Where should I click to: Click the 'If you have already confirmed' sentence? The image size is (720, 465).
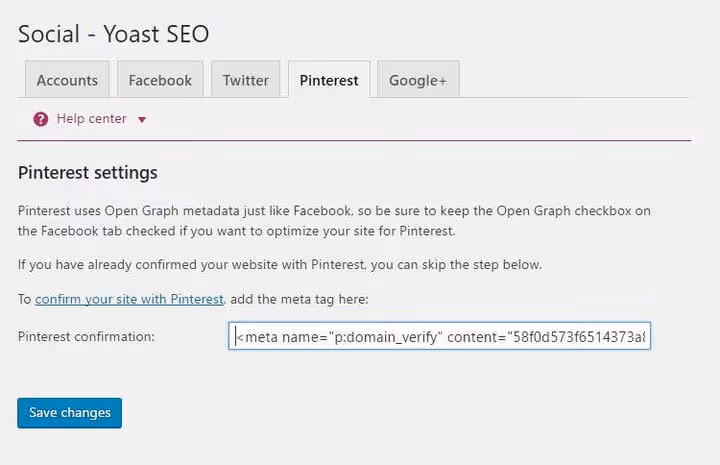pos(280,265)
